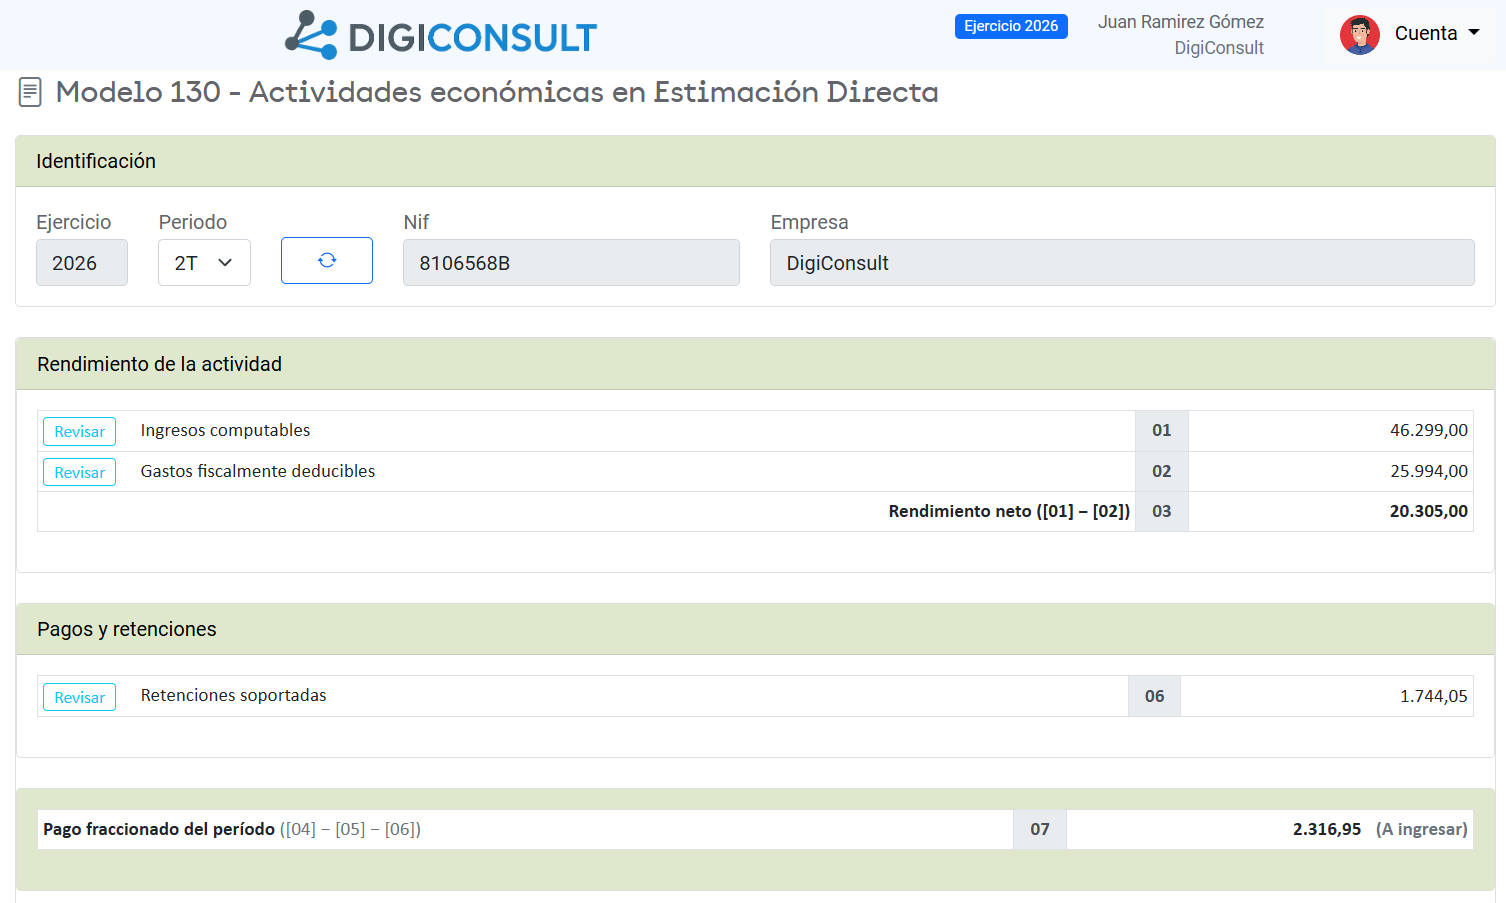Click the box code 01
The height and width of the screenshot is (903, 1506).
click(1161, 430)
